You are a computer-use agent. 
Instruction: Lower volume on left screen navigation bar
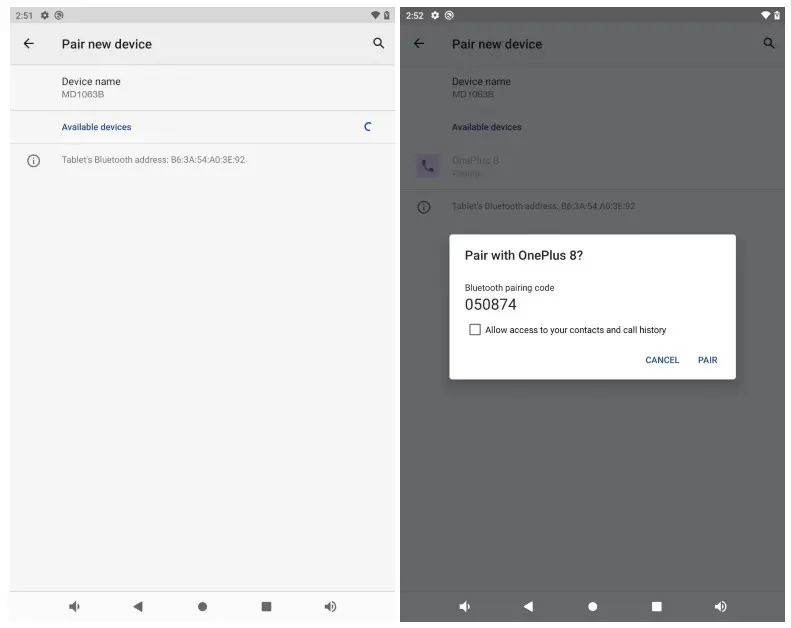tap(74, 606)
